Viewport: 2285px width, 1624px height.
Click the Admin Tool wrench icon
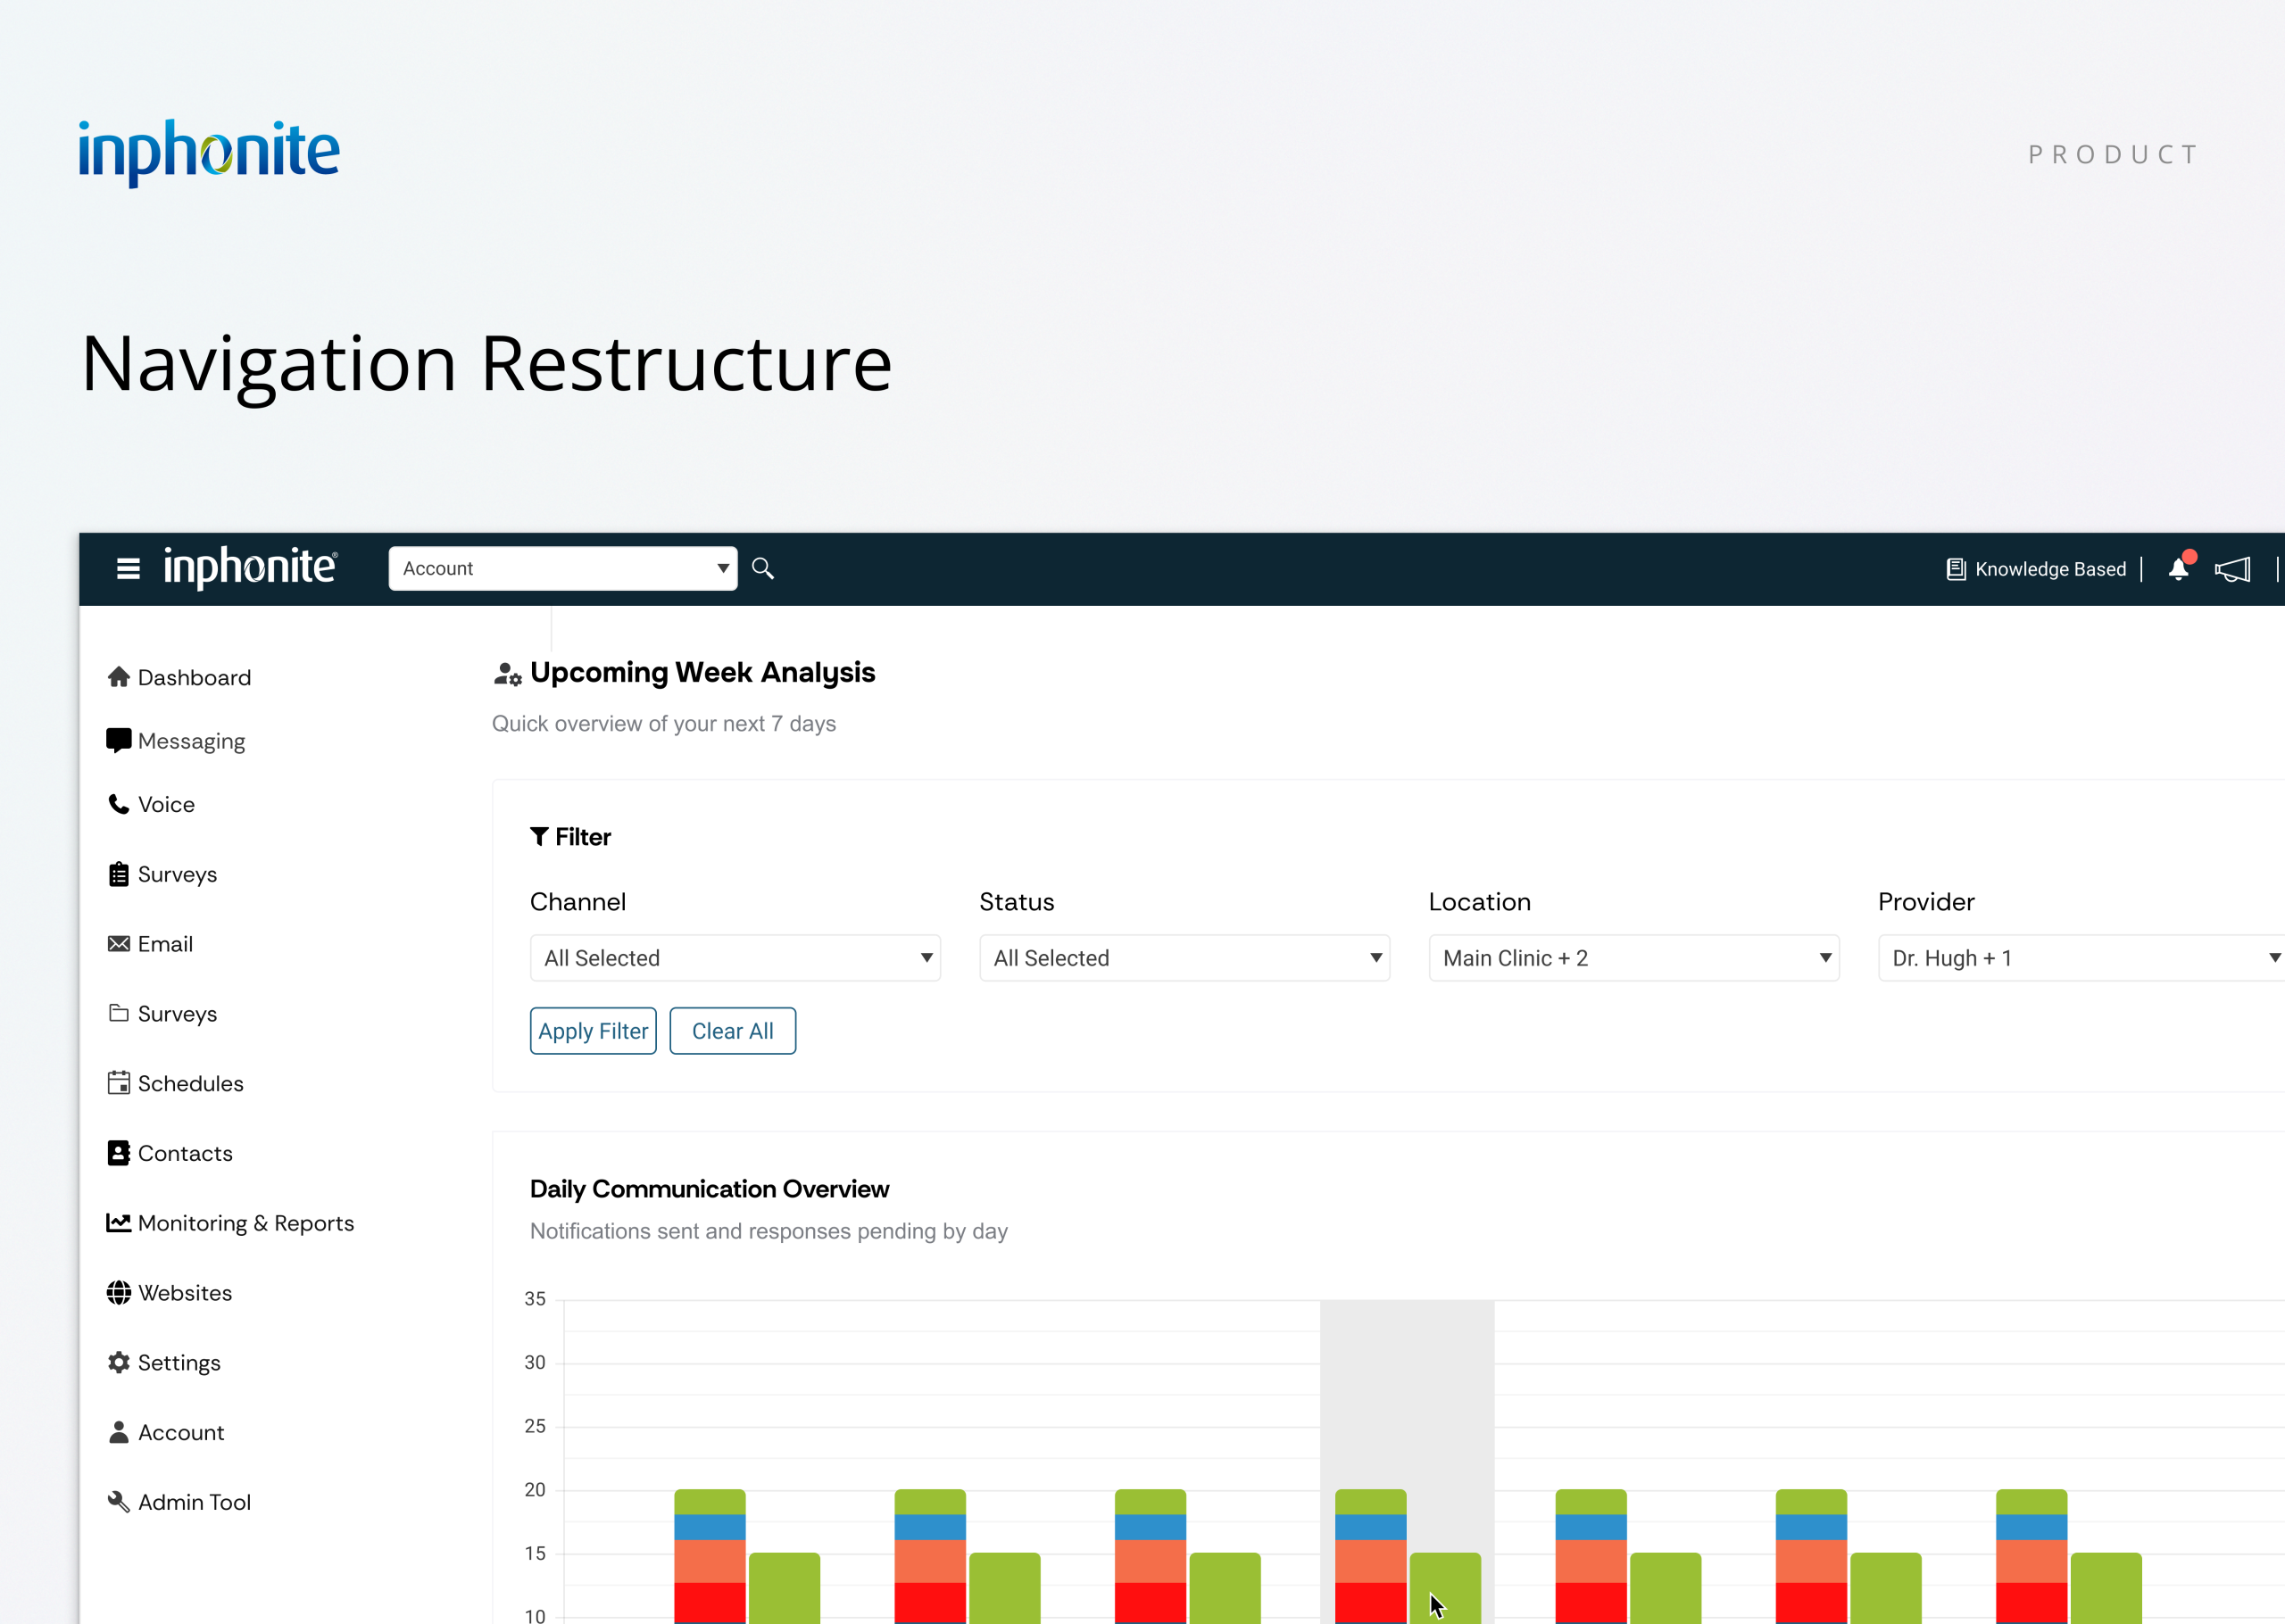tap(119, 1502)
